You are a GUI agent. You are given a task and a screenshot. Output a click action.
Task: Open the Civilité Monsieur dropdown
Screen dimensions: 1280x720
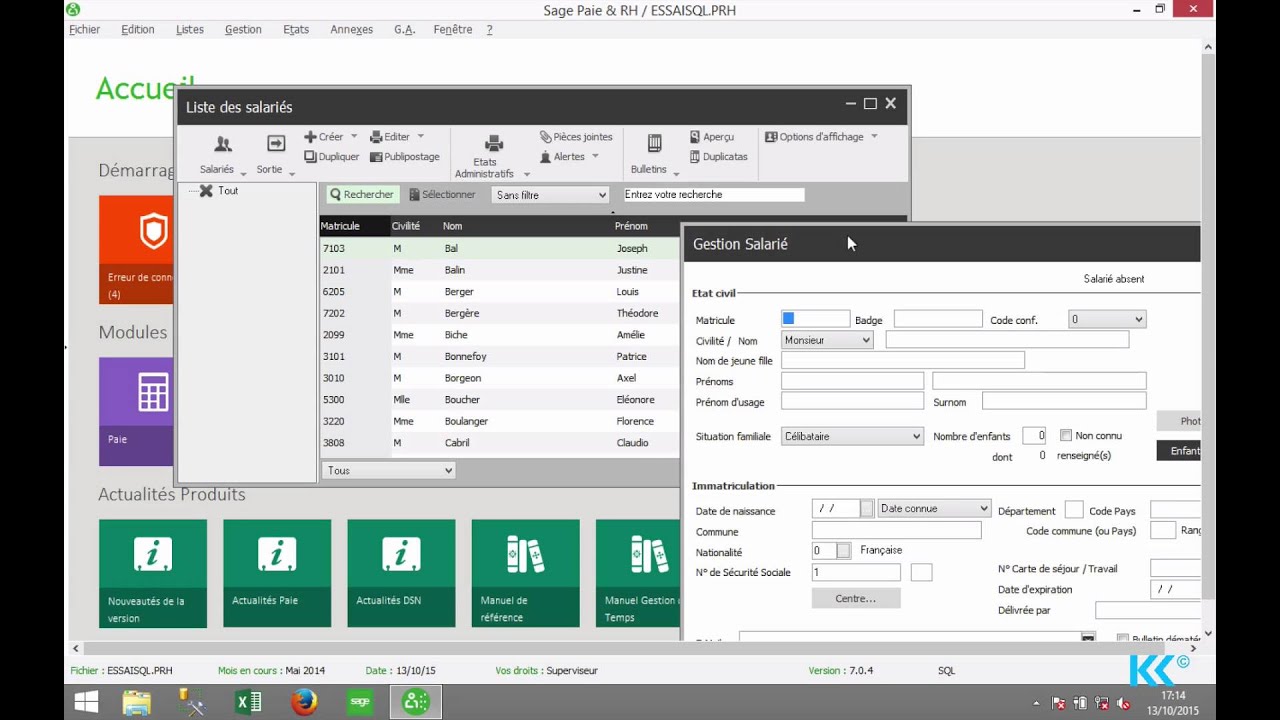point(827,340)
